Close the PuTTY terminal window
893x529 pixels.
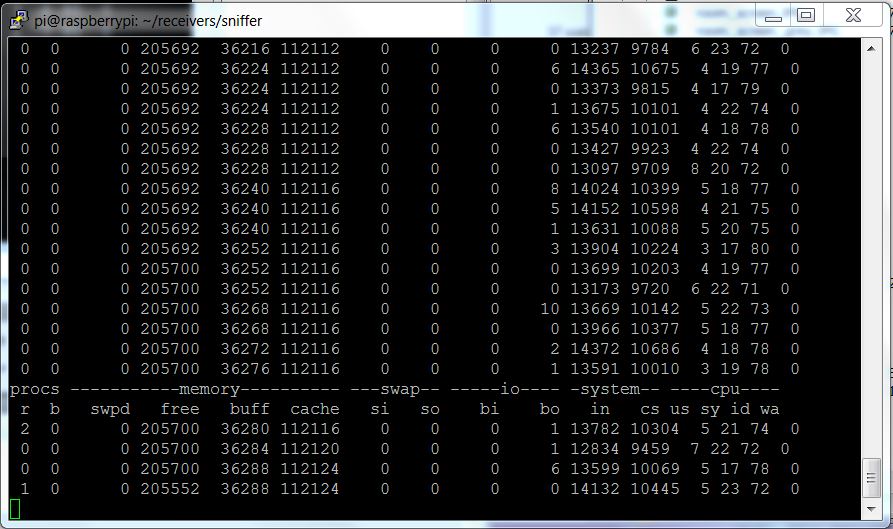(x=853, y=15)
